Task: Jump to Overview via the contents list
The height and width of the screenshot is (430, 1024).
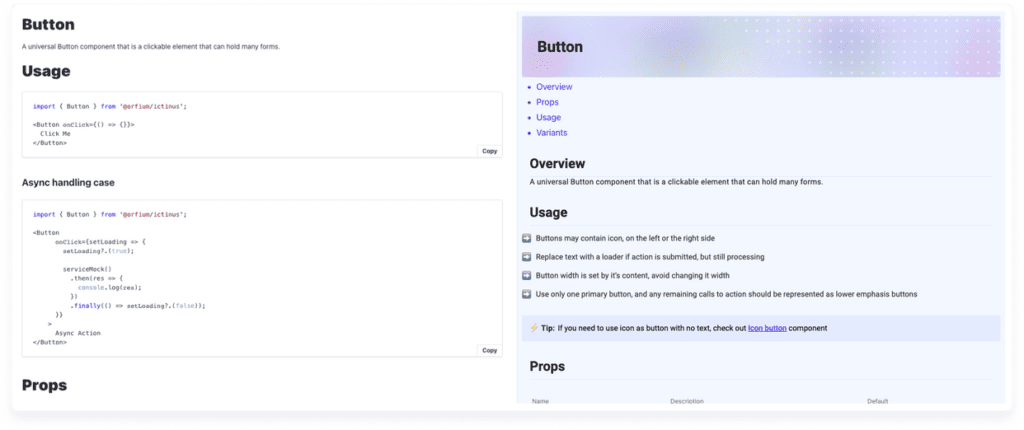Action: (554, 87)
